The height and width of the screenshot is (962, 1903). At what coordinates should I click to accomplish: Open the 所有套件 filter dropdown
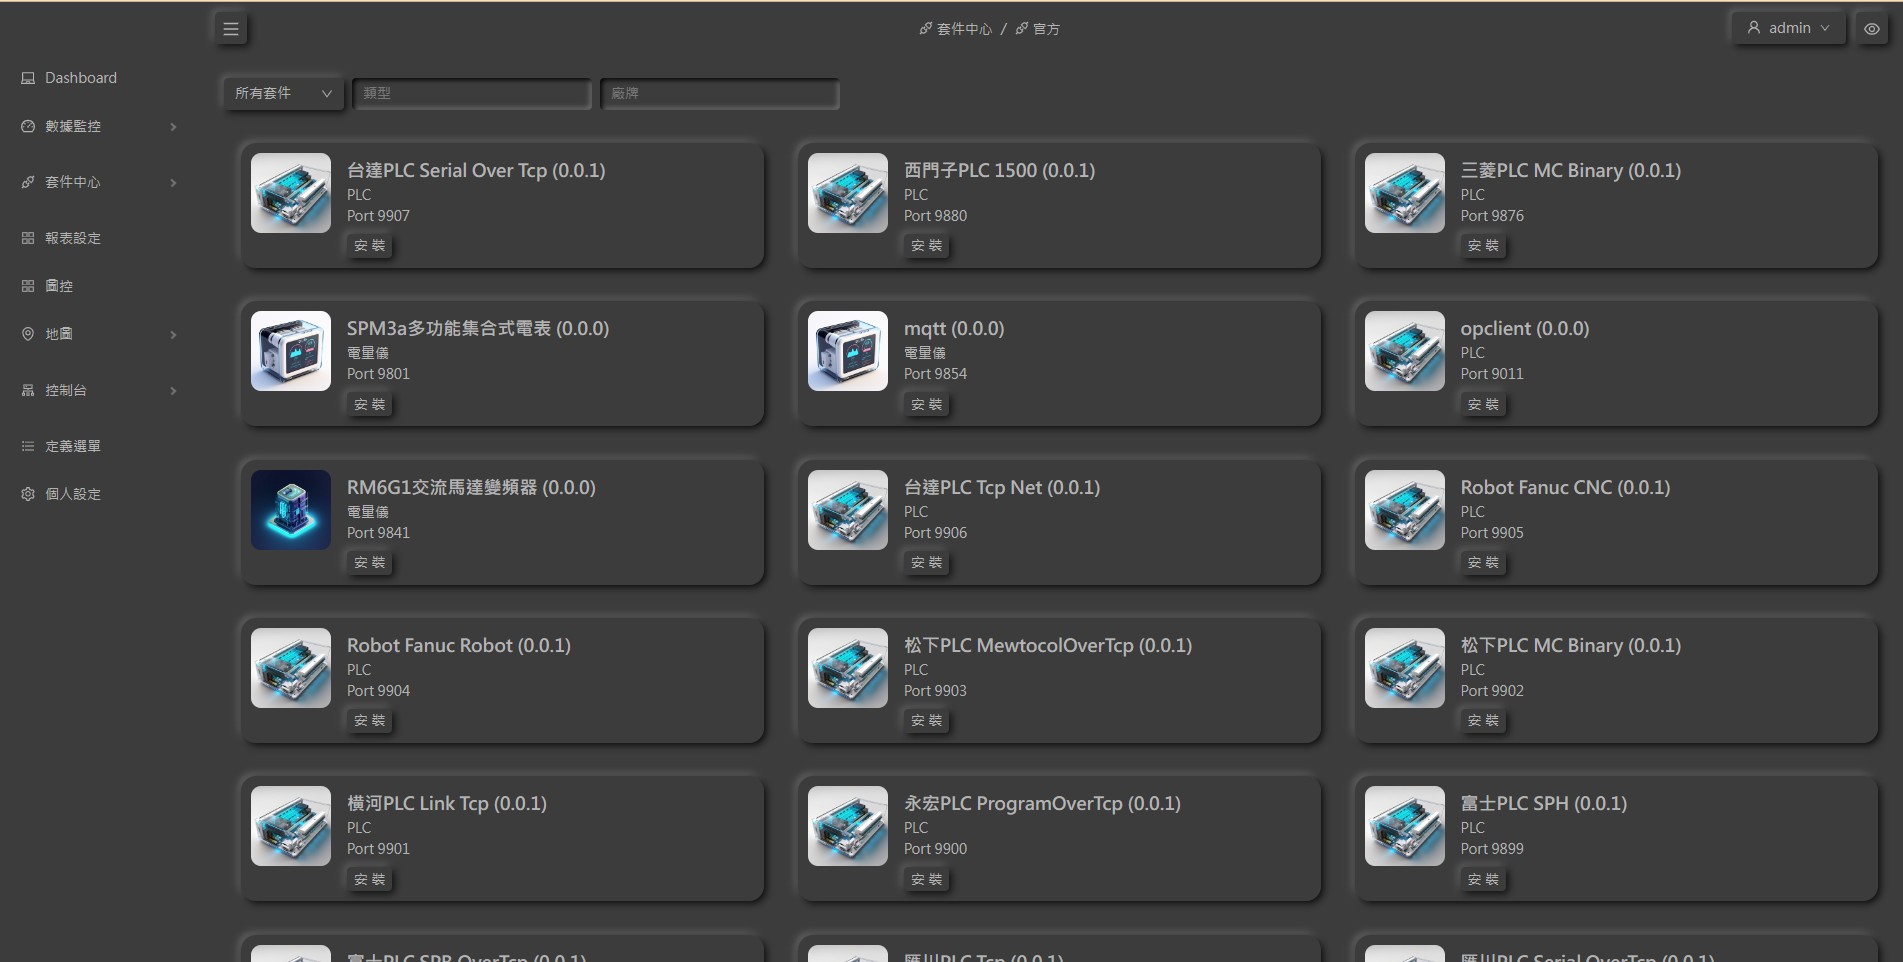pyautogui.click(x=283, y=93)
